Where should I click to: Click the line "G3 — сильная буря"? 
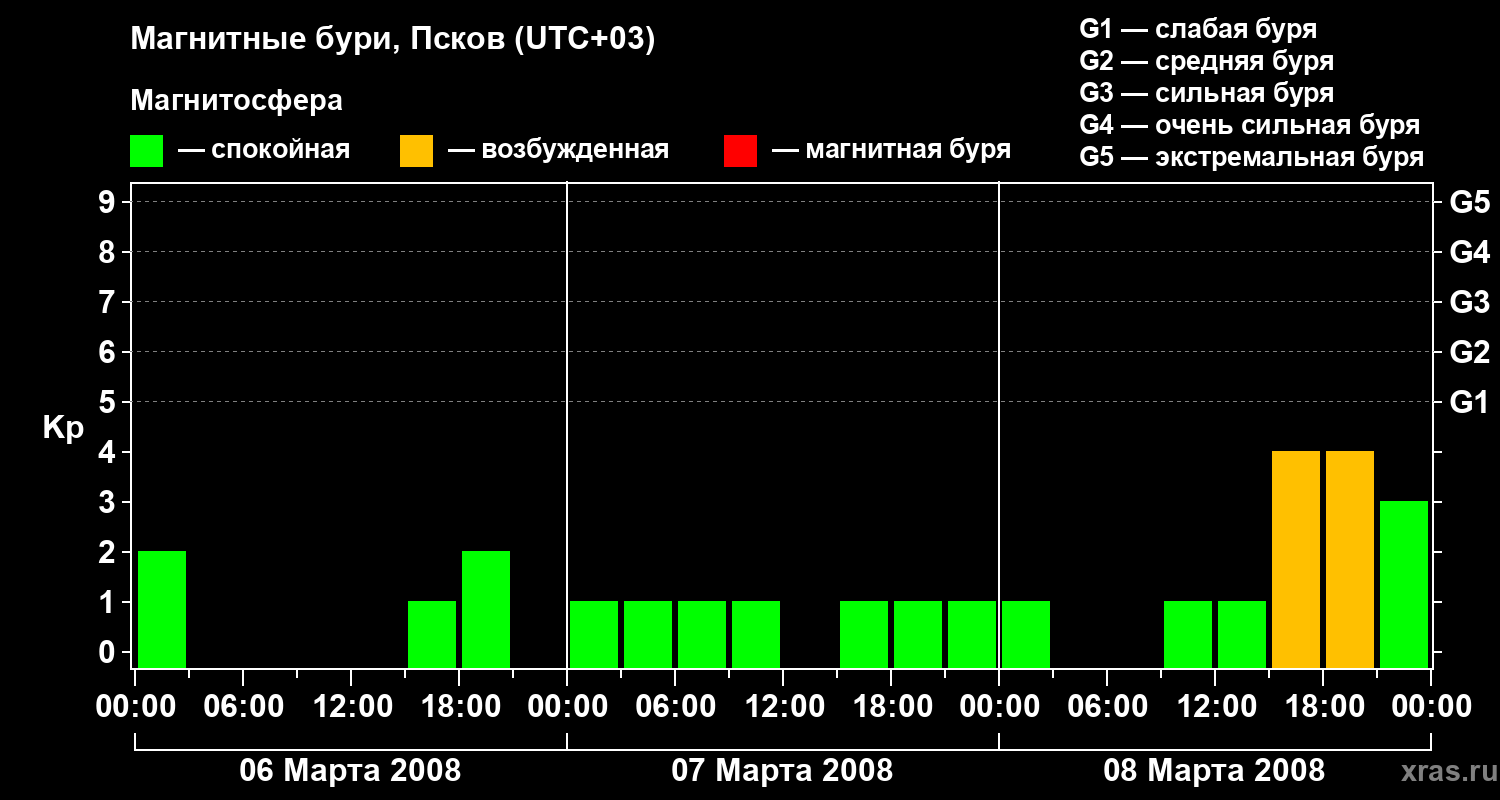1206,93
